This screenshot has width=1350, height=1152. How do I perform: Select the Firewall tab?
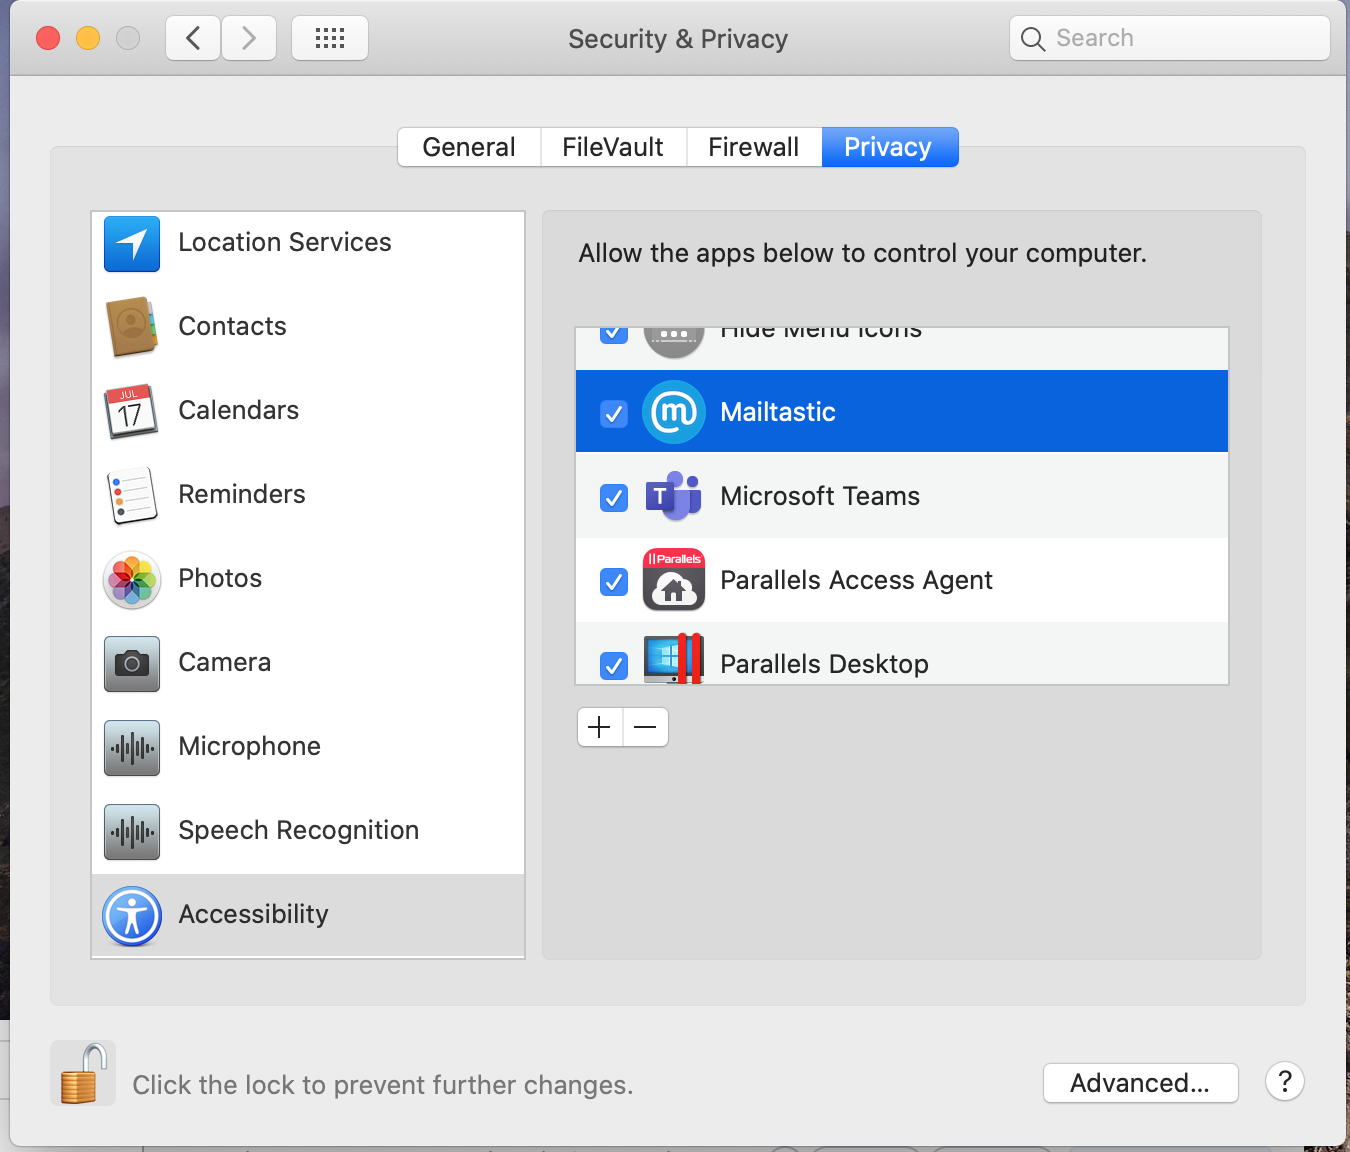(x=754, y=147)
